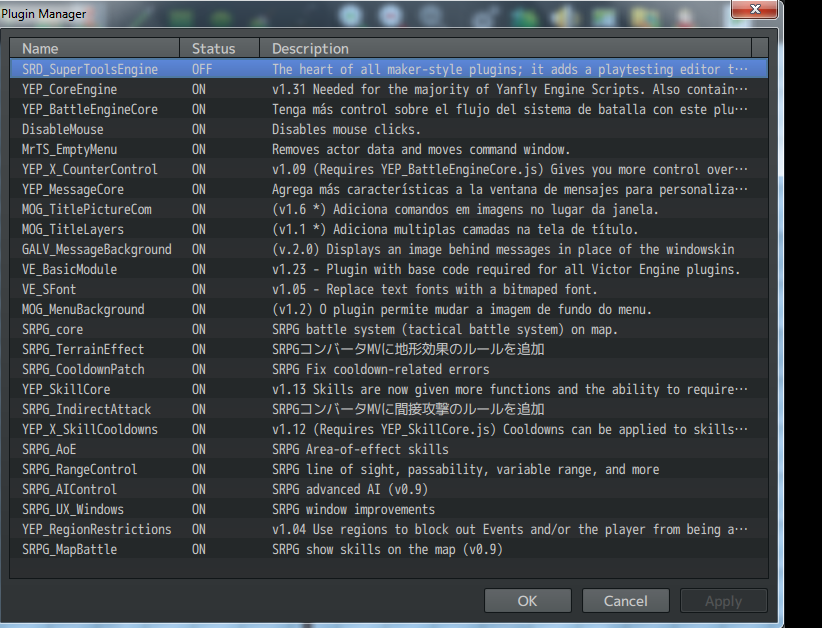The width and height of the screenshot is (822, 628).
Task: Select the SRPG_MapBattle plugin entry
Action: [x=388, y=549]
